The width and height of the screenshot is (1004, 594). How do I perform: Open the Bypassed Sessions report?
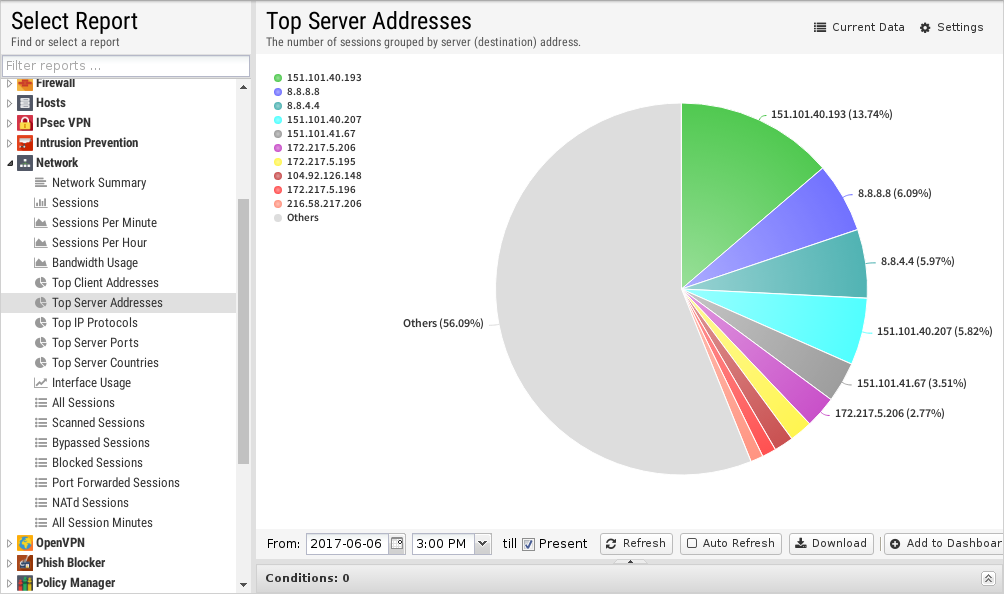coord(101,443)
